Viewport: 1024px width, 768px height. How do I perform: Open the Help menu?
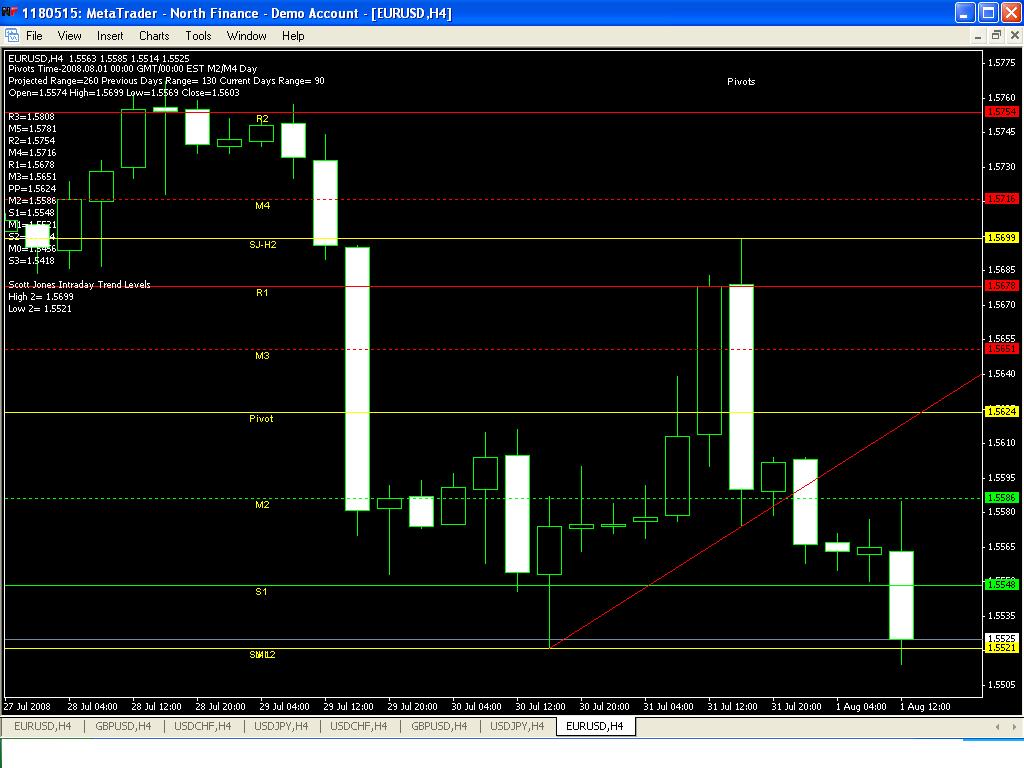click(293, 35)
